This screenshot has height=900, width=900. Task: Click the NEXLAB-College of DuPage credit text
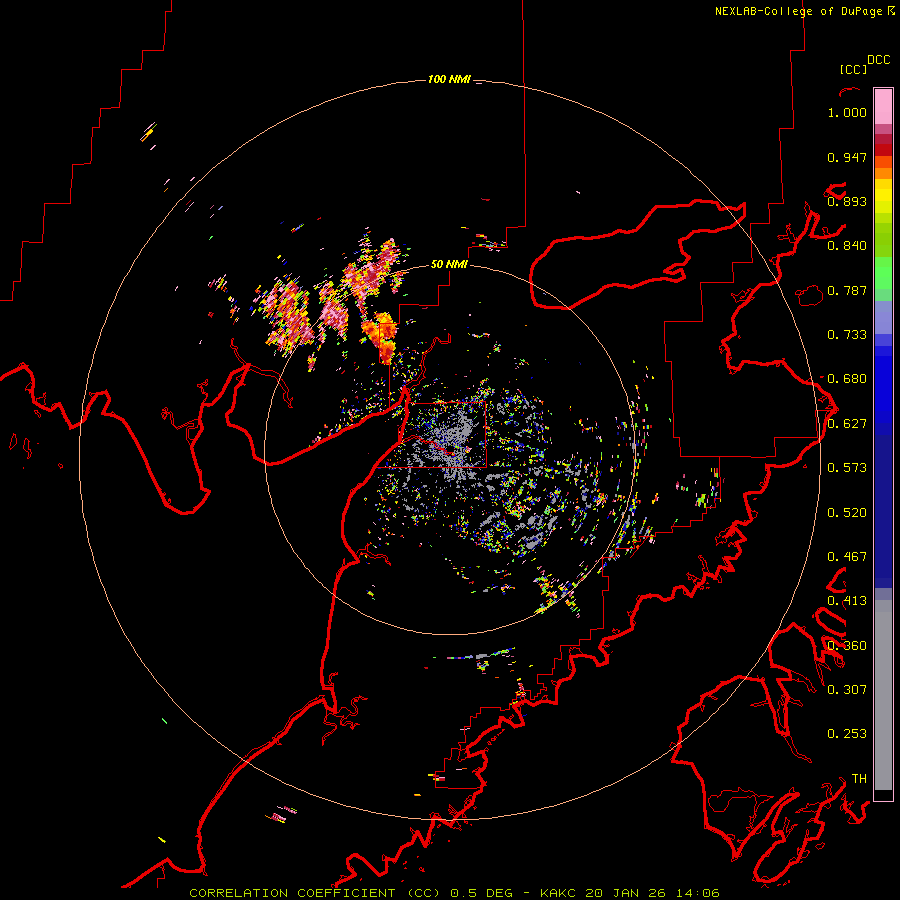point(805,11)
